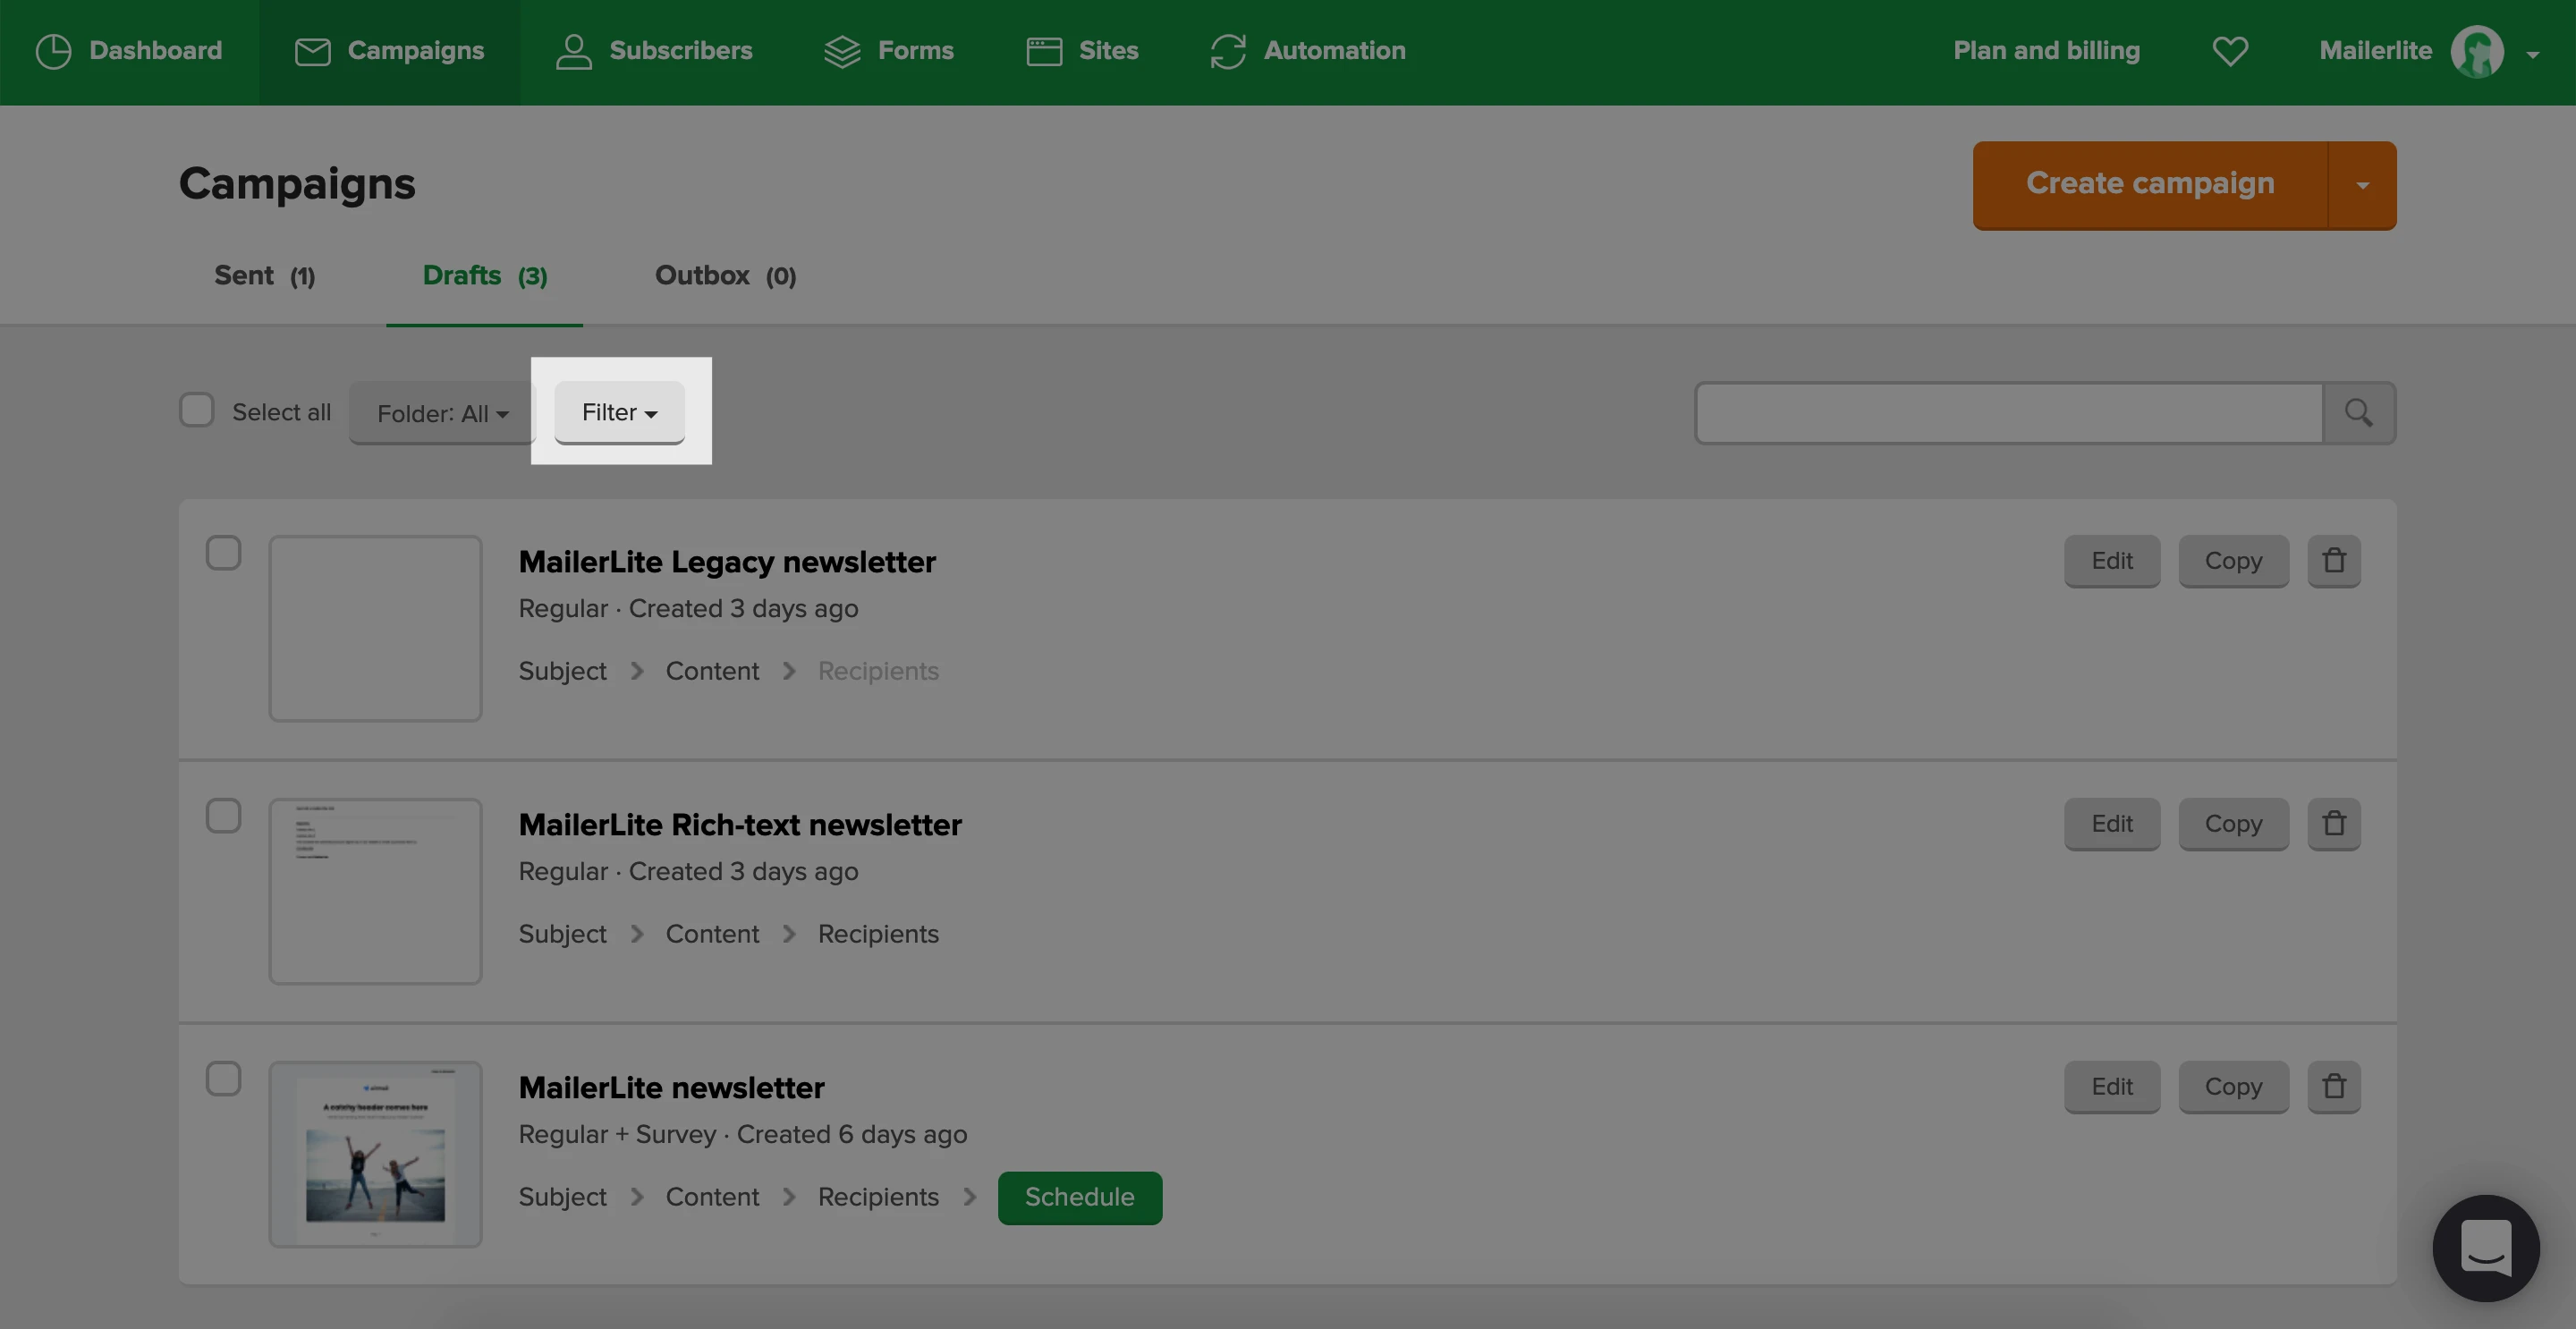Click Content step of Legacy newsletter
Viewport: 2576px width, 1329px height.
click(x=712, y=671)
